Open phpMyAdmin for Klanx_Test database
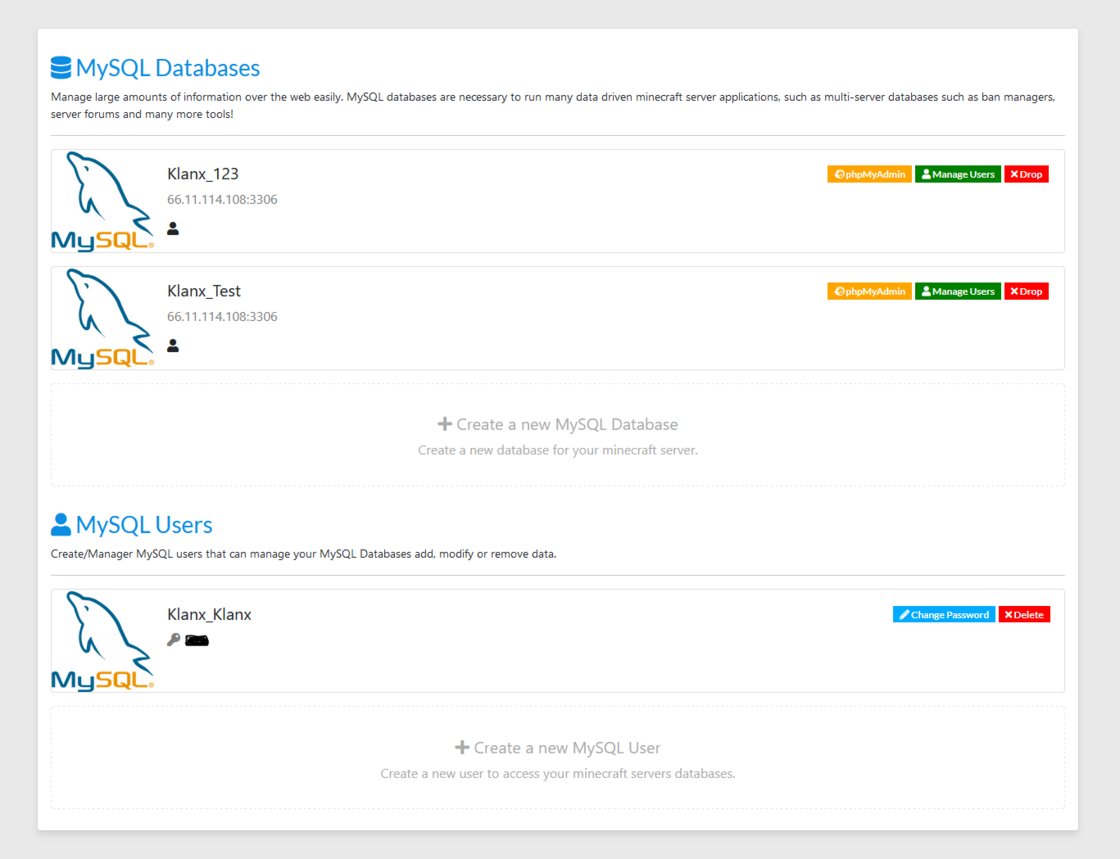The width and height of the screenshot is (1120, 859). click(x=869, y=291)
